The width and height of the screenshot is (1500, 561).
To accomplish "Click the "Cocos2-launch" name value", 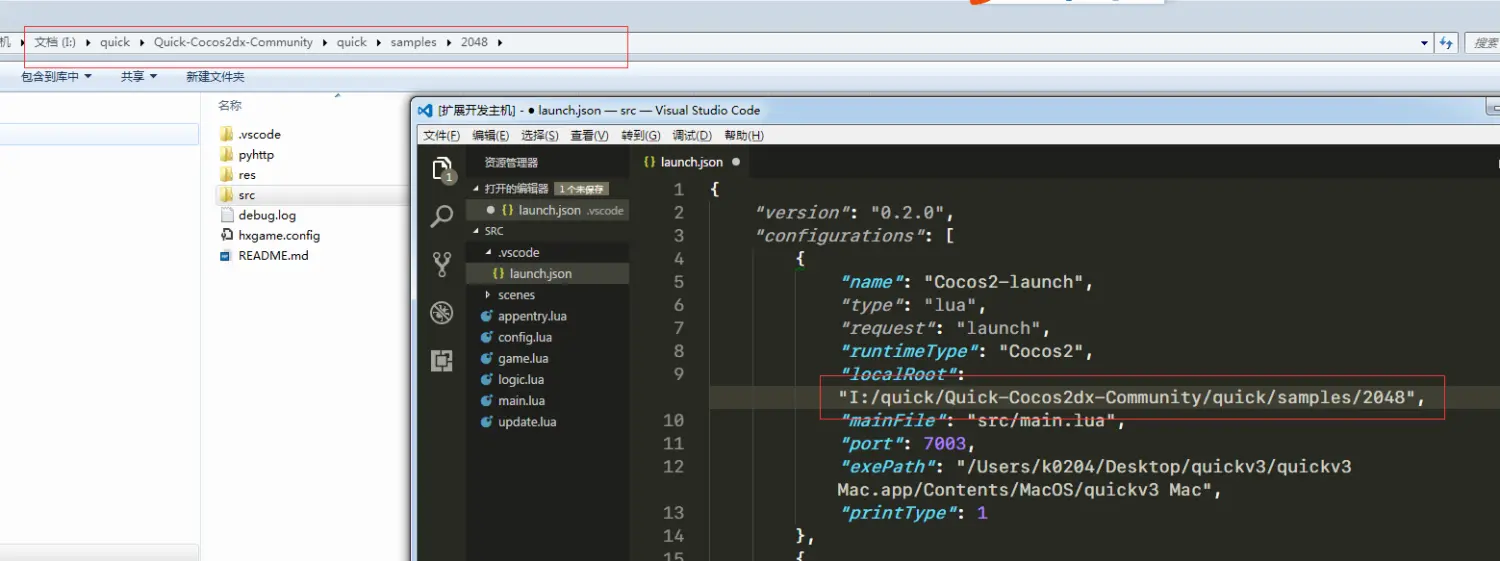I will coord(1004,283).
